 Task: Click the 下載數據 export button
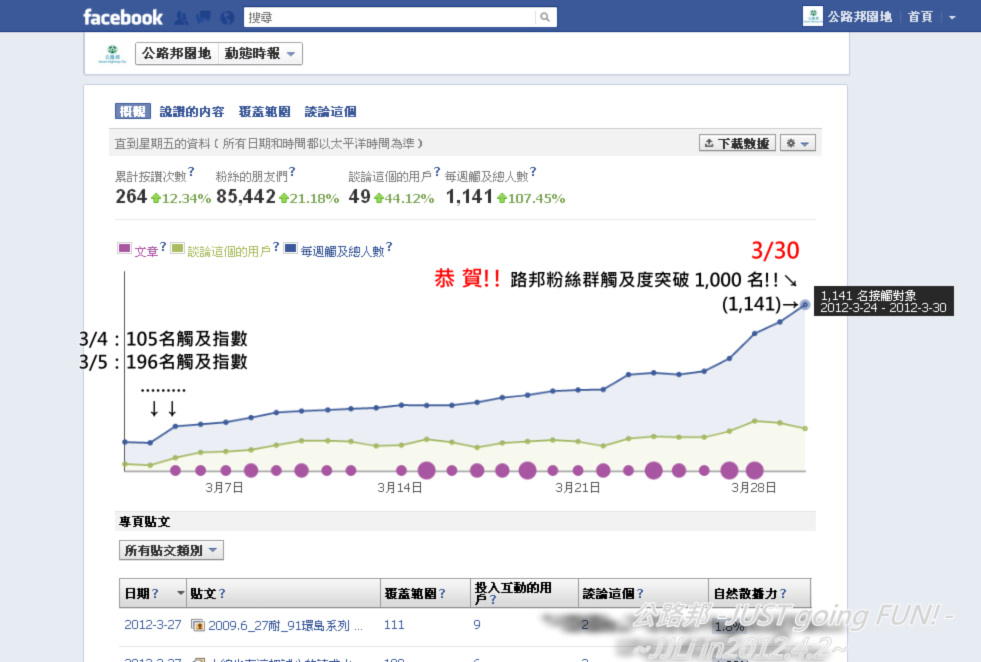click(737, 143)
